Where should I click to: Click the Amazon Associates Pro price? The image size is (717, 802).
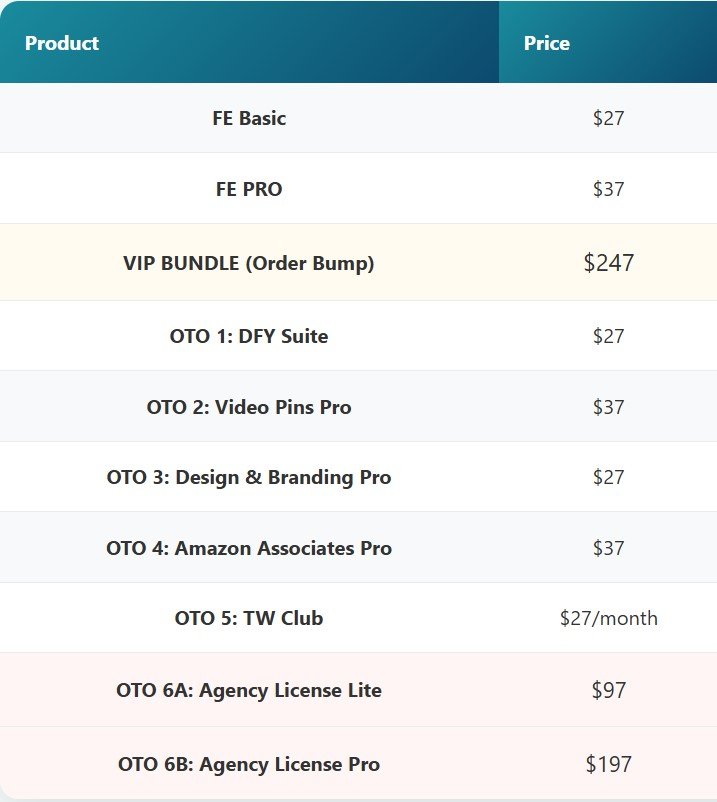pos(608,548)
